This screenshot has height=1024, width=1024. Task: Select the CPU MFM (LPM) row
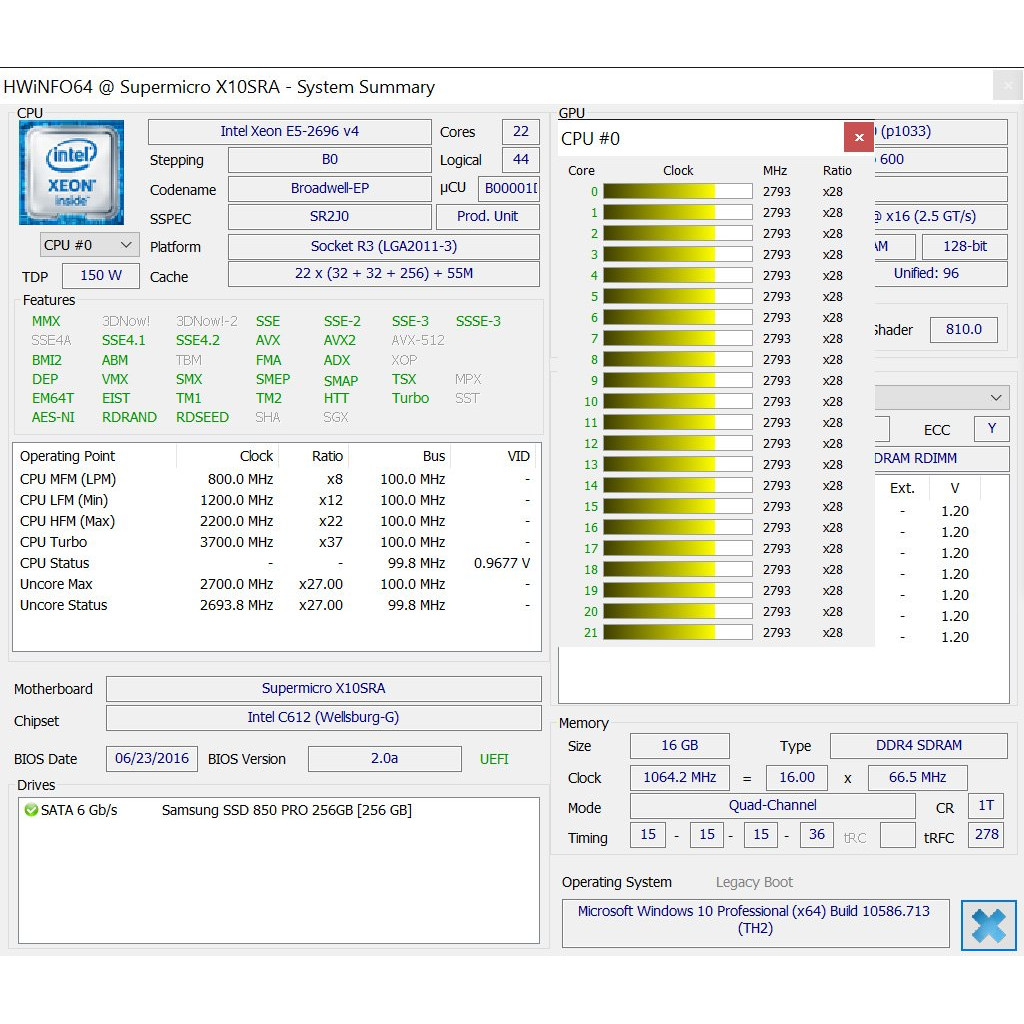pyautogui.click(x=276, y=479)
